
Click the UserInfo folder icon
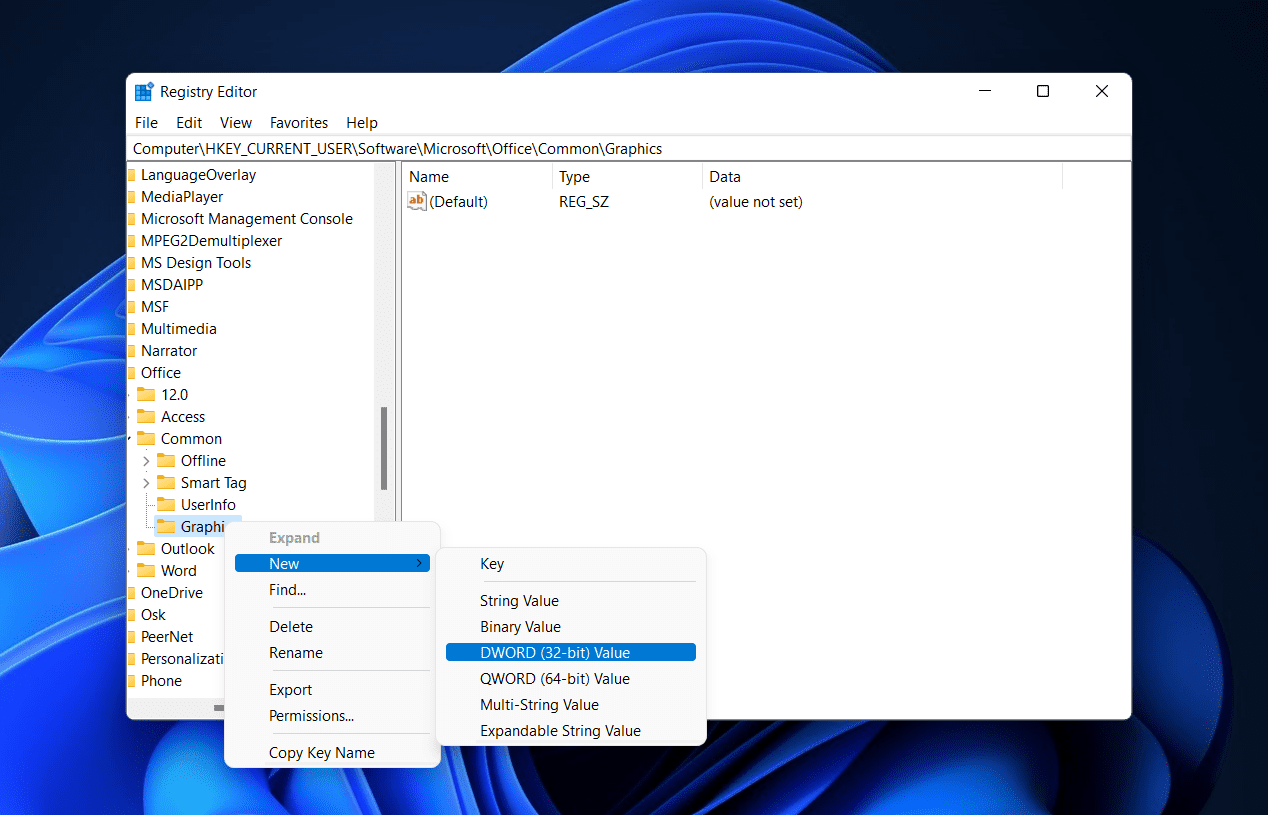coord(166,505)
